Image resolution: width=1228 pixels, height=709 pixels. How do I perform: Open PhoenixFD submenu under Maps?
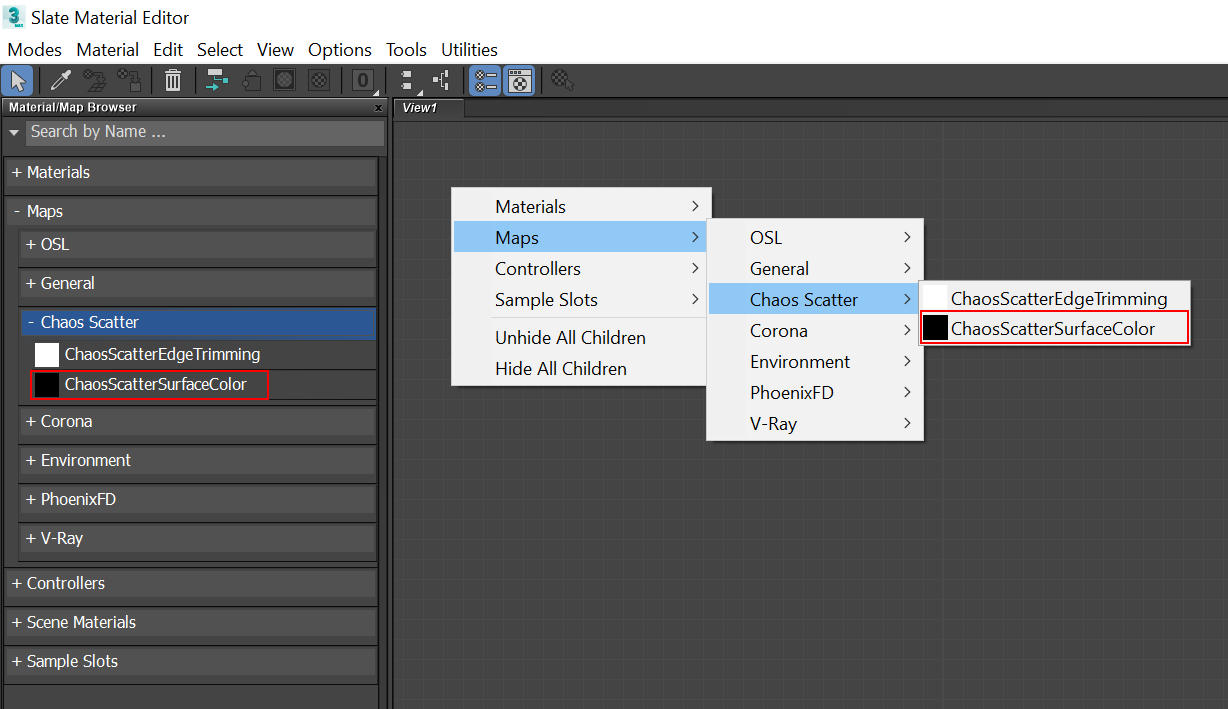[815, 392]
